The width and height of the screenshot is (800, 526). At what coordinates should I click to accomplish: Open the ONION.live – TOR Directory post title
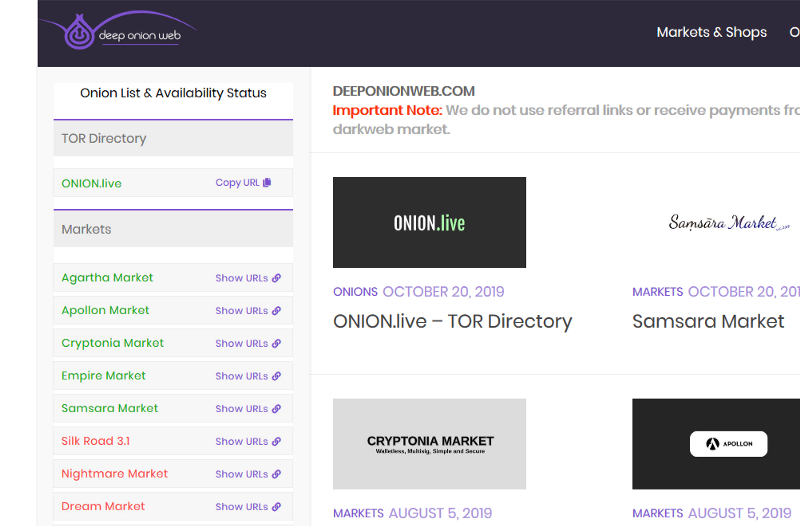point(453,321)
